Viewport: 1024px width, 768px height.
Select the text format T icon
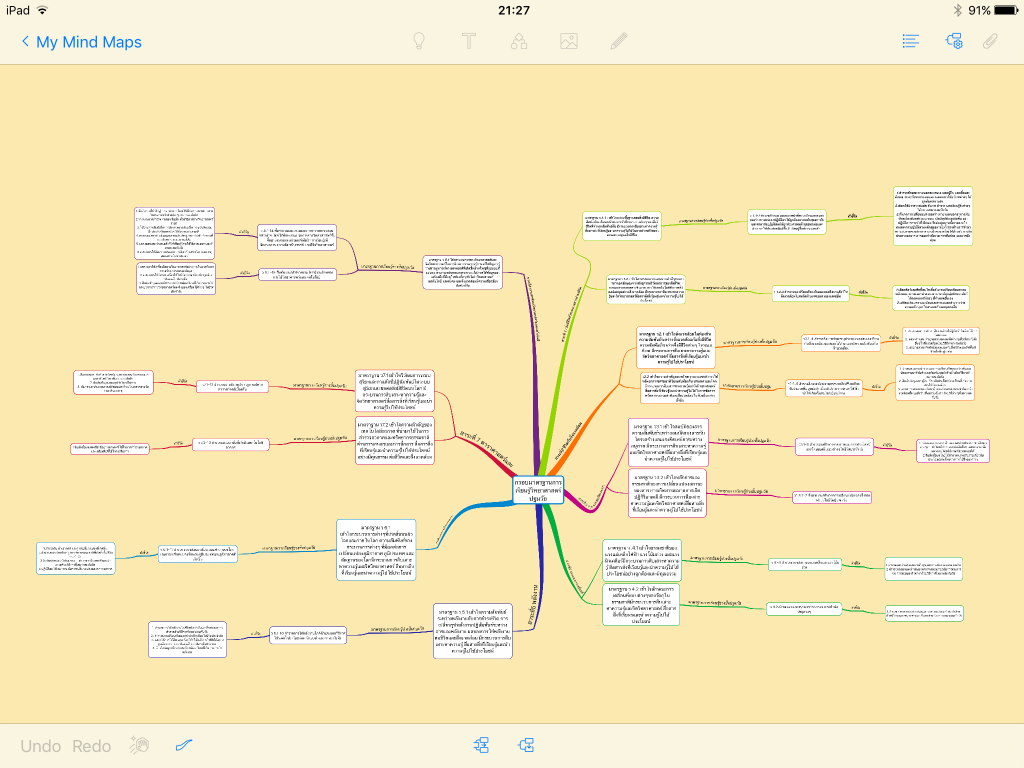click(469, 42)
